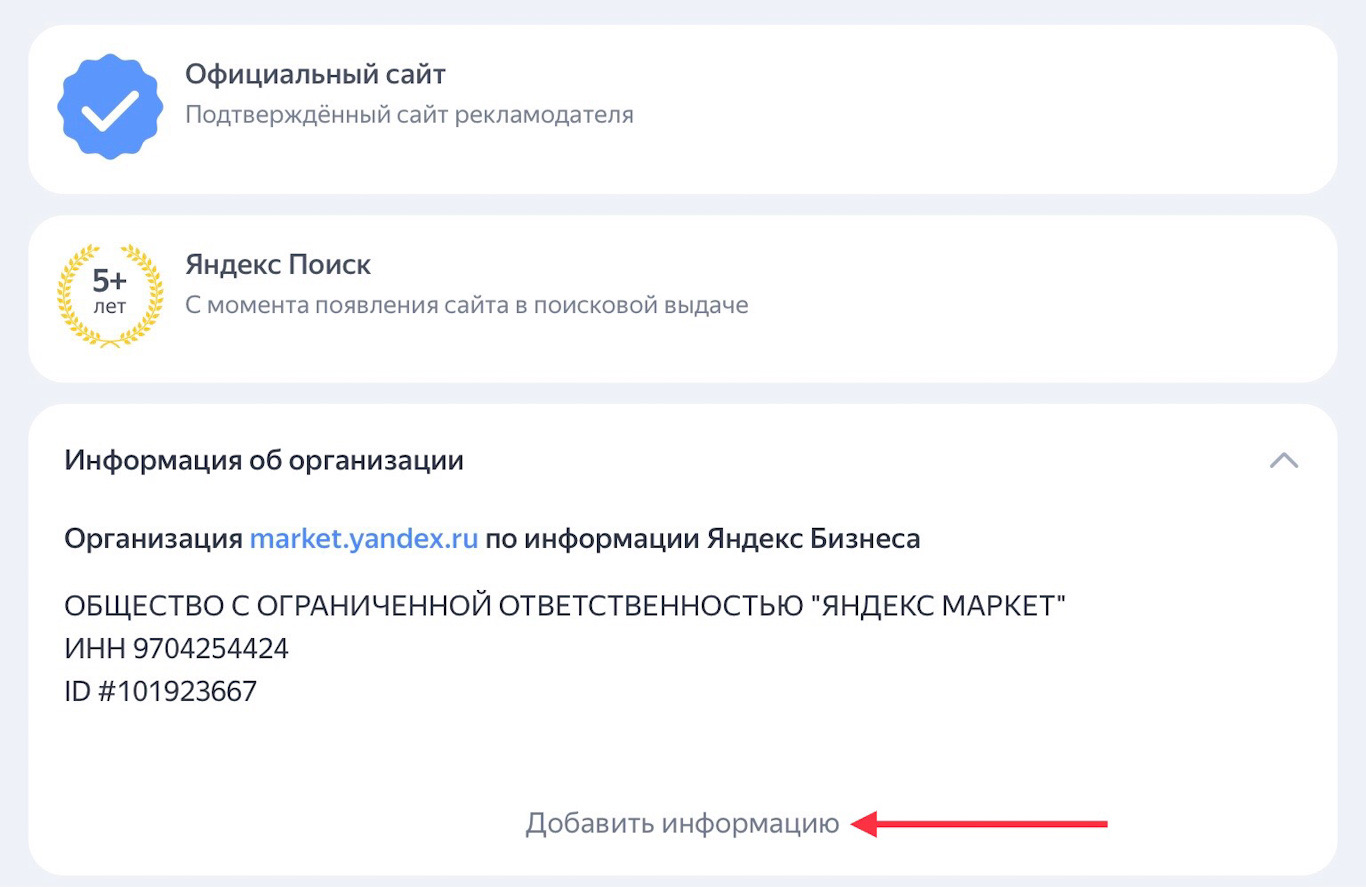
Task: Click the "Добавить информацию" link
Action: tap(682, 824)
